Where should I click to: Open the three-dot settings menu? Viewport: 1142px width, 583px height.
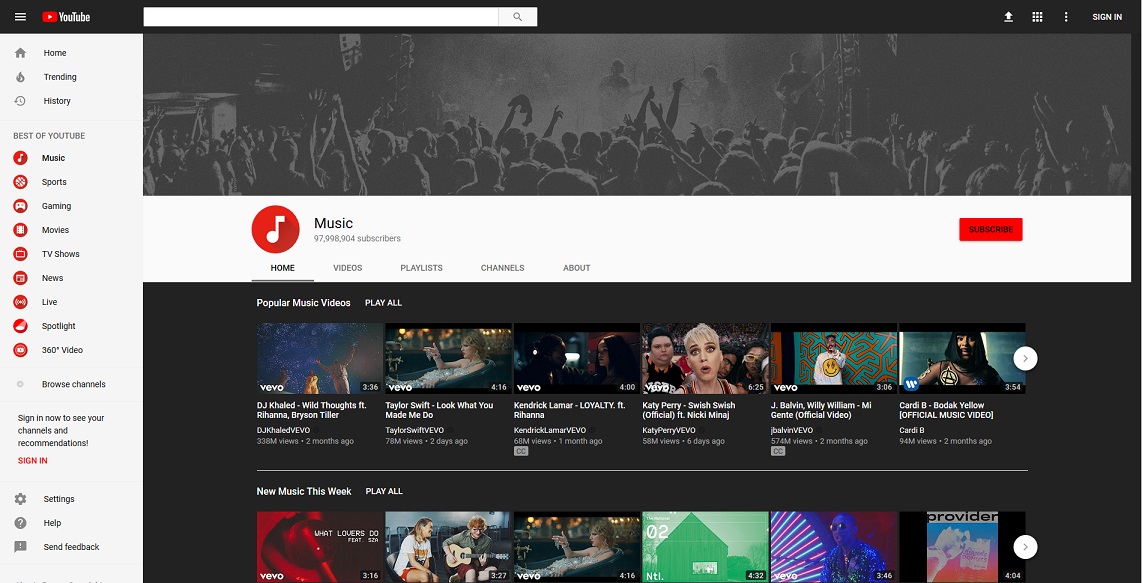pyautogui.click(x=1066, y=17)
